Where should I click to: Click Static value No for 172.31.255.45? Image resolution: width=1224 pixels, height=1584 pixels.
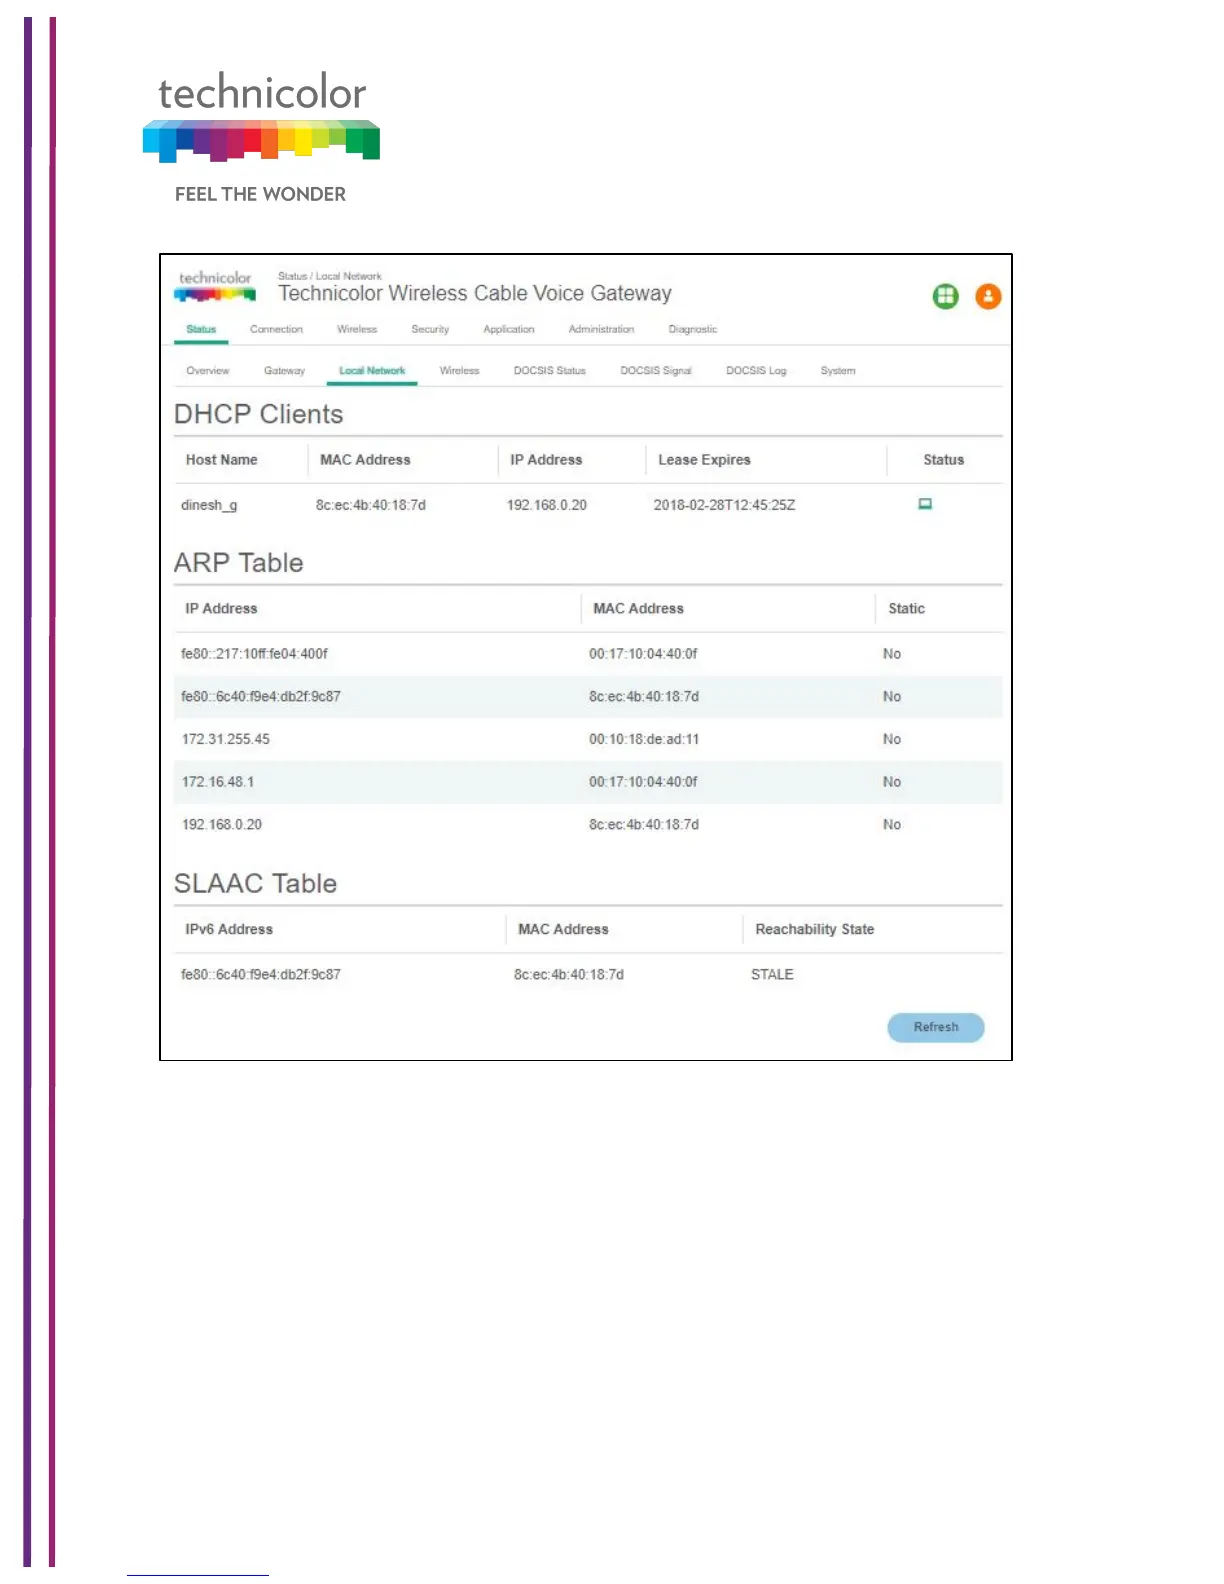coord(892,740)
